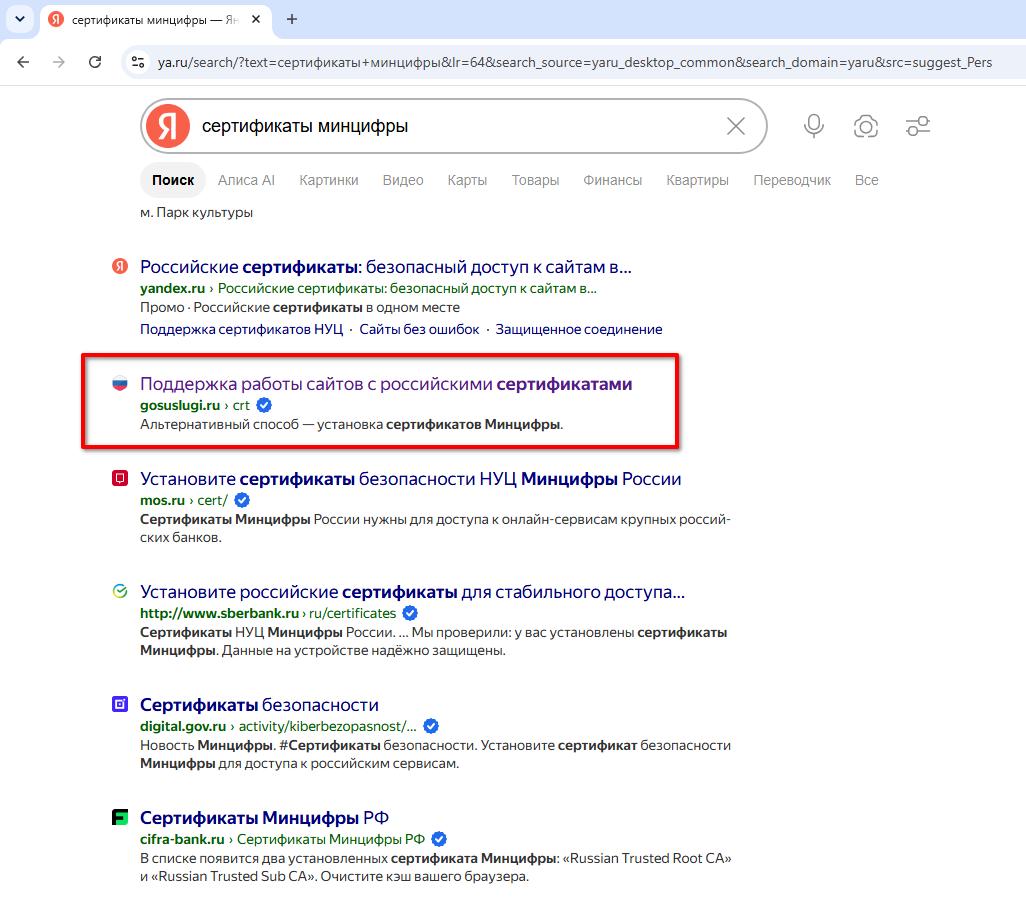Select the Поиск tab
This screenshot has height=912, width=1026.
(x=173, y=180)
